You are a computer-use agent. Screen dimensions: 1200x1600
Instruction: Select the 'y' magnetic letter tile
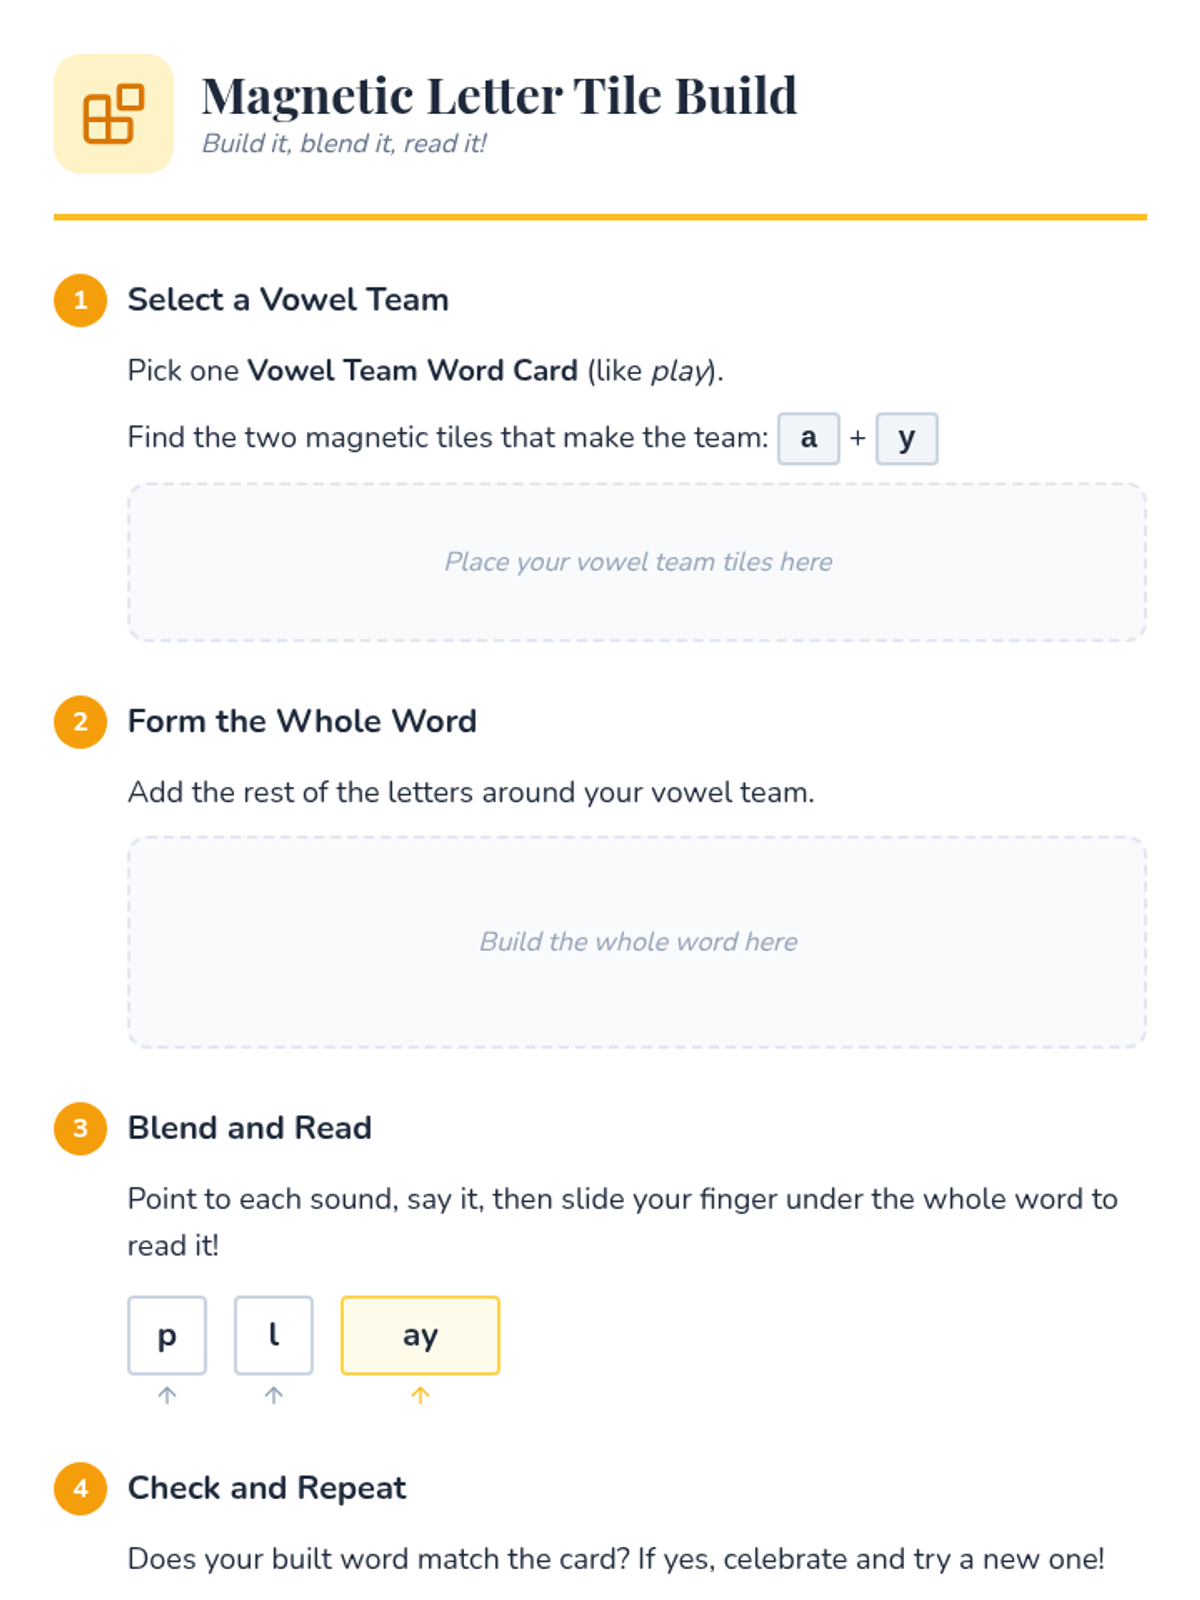tap(906, 438)
